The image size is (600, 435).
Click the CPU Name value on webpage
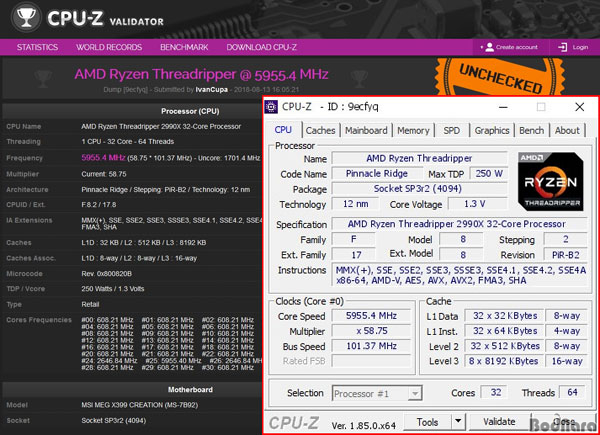click(161, 127)
